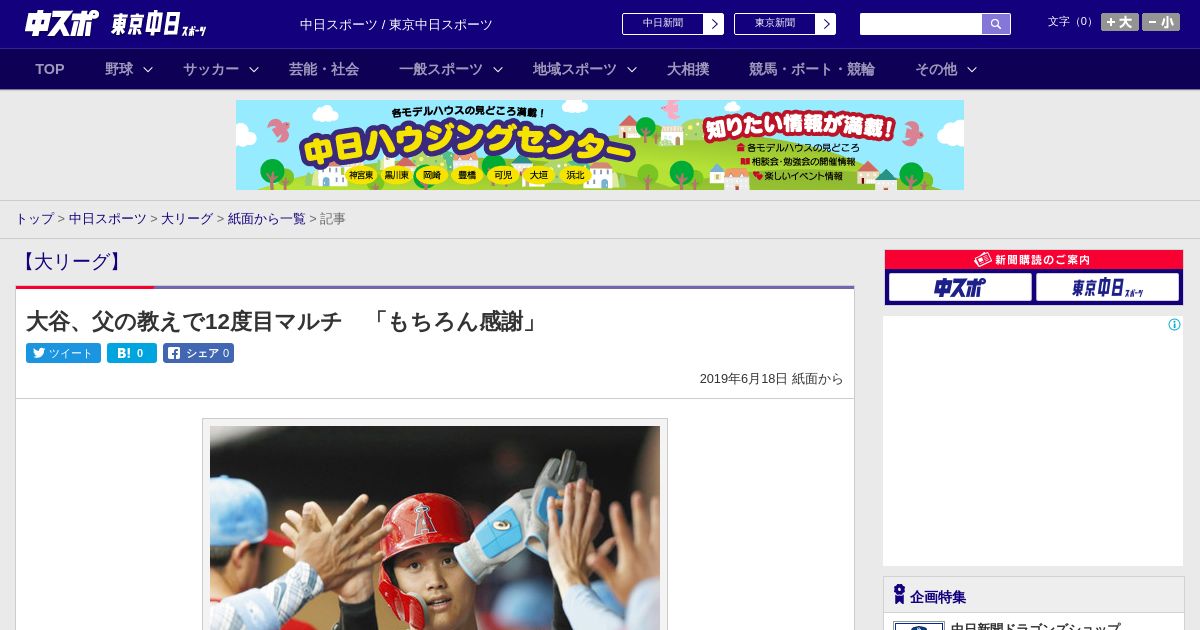Click the search magnifier button

click(996, 24)
